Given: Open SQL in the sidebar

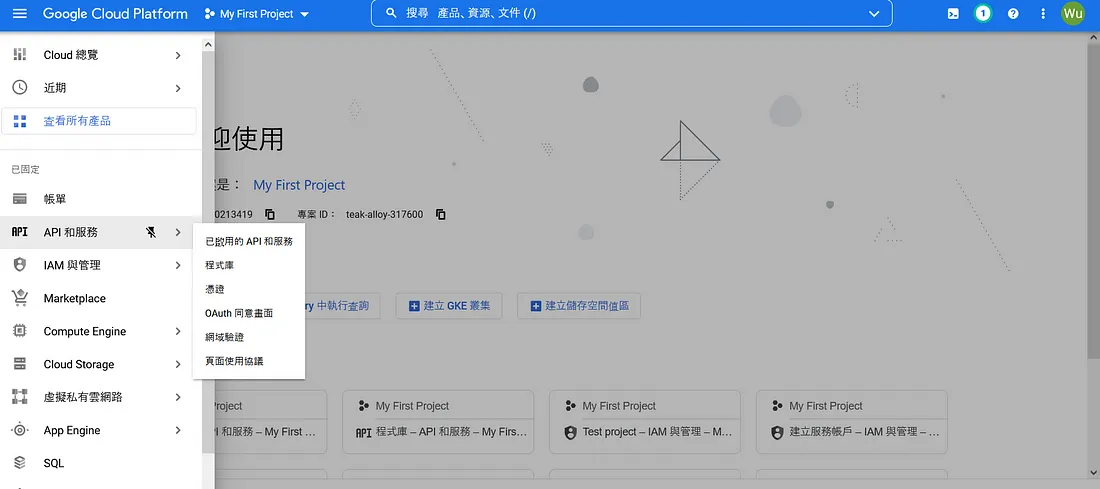Looking at the screenshot, I should [99, 463].
